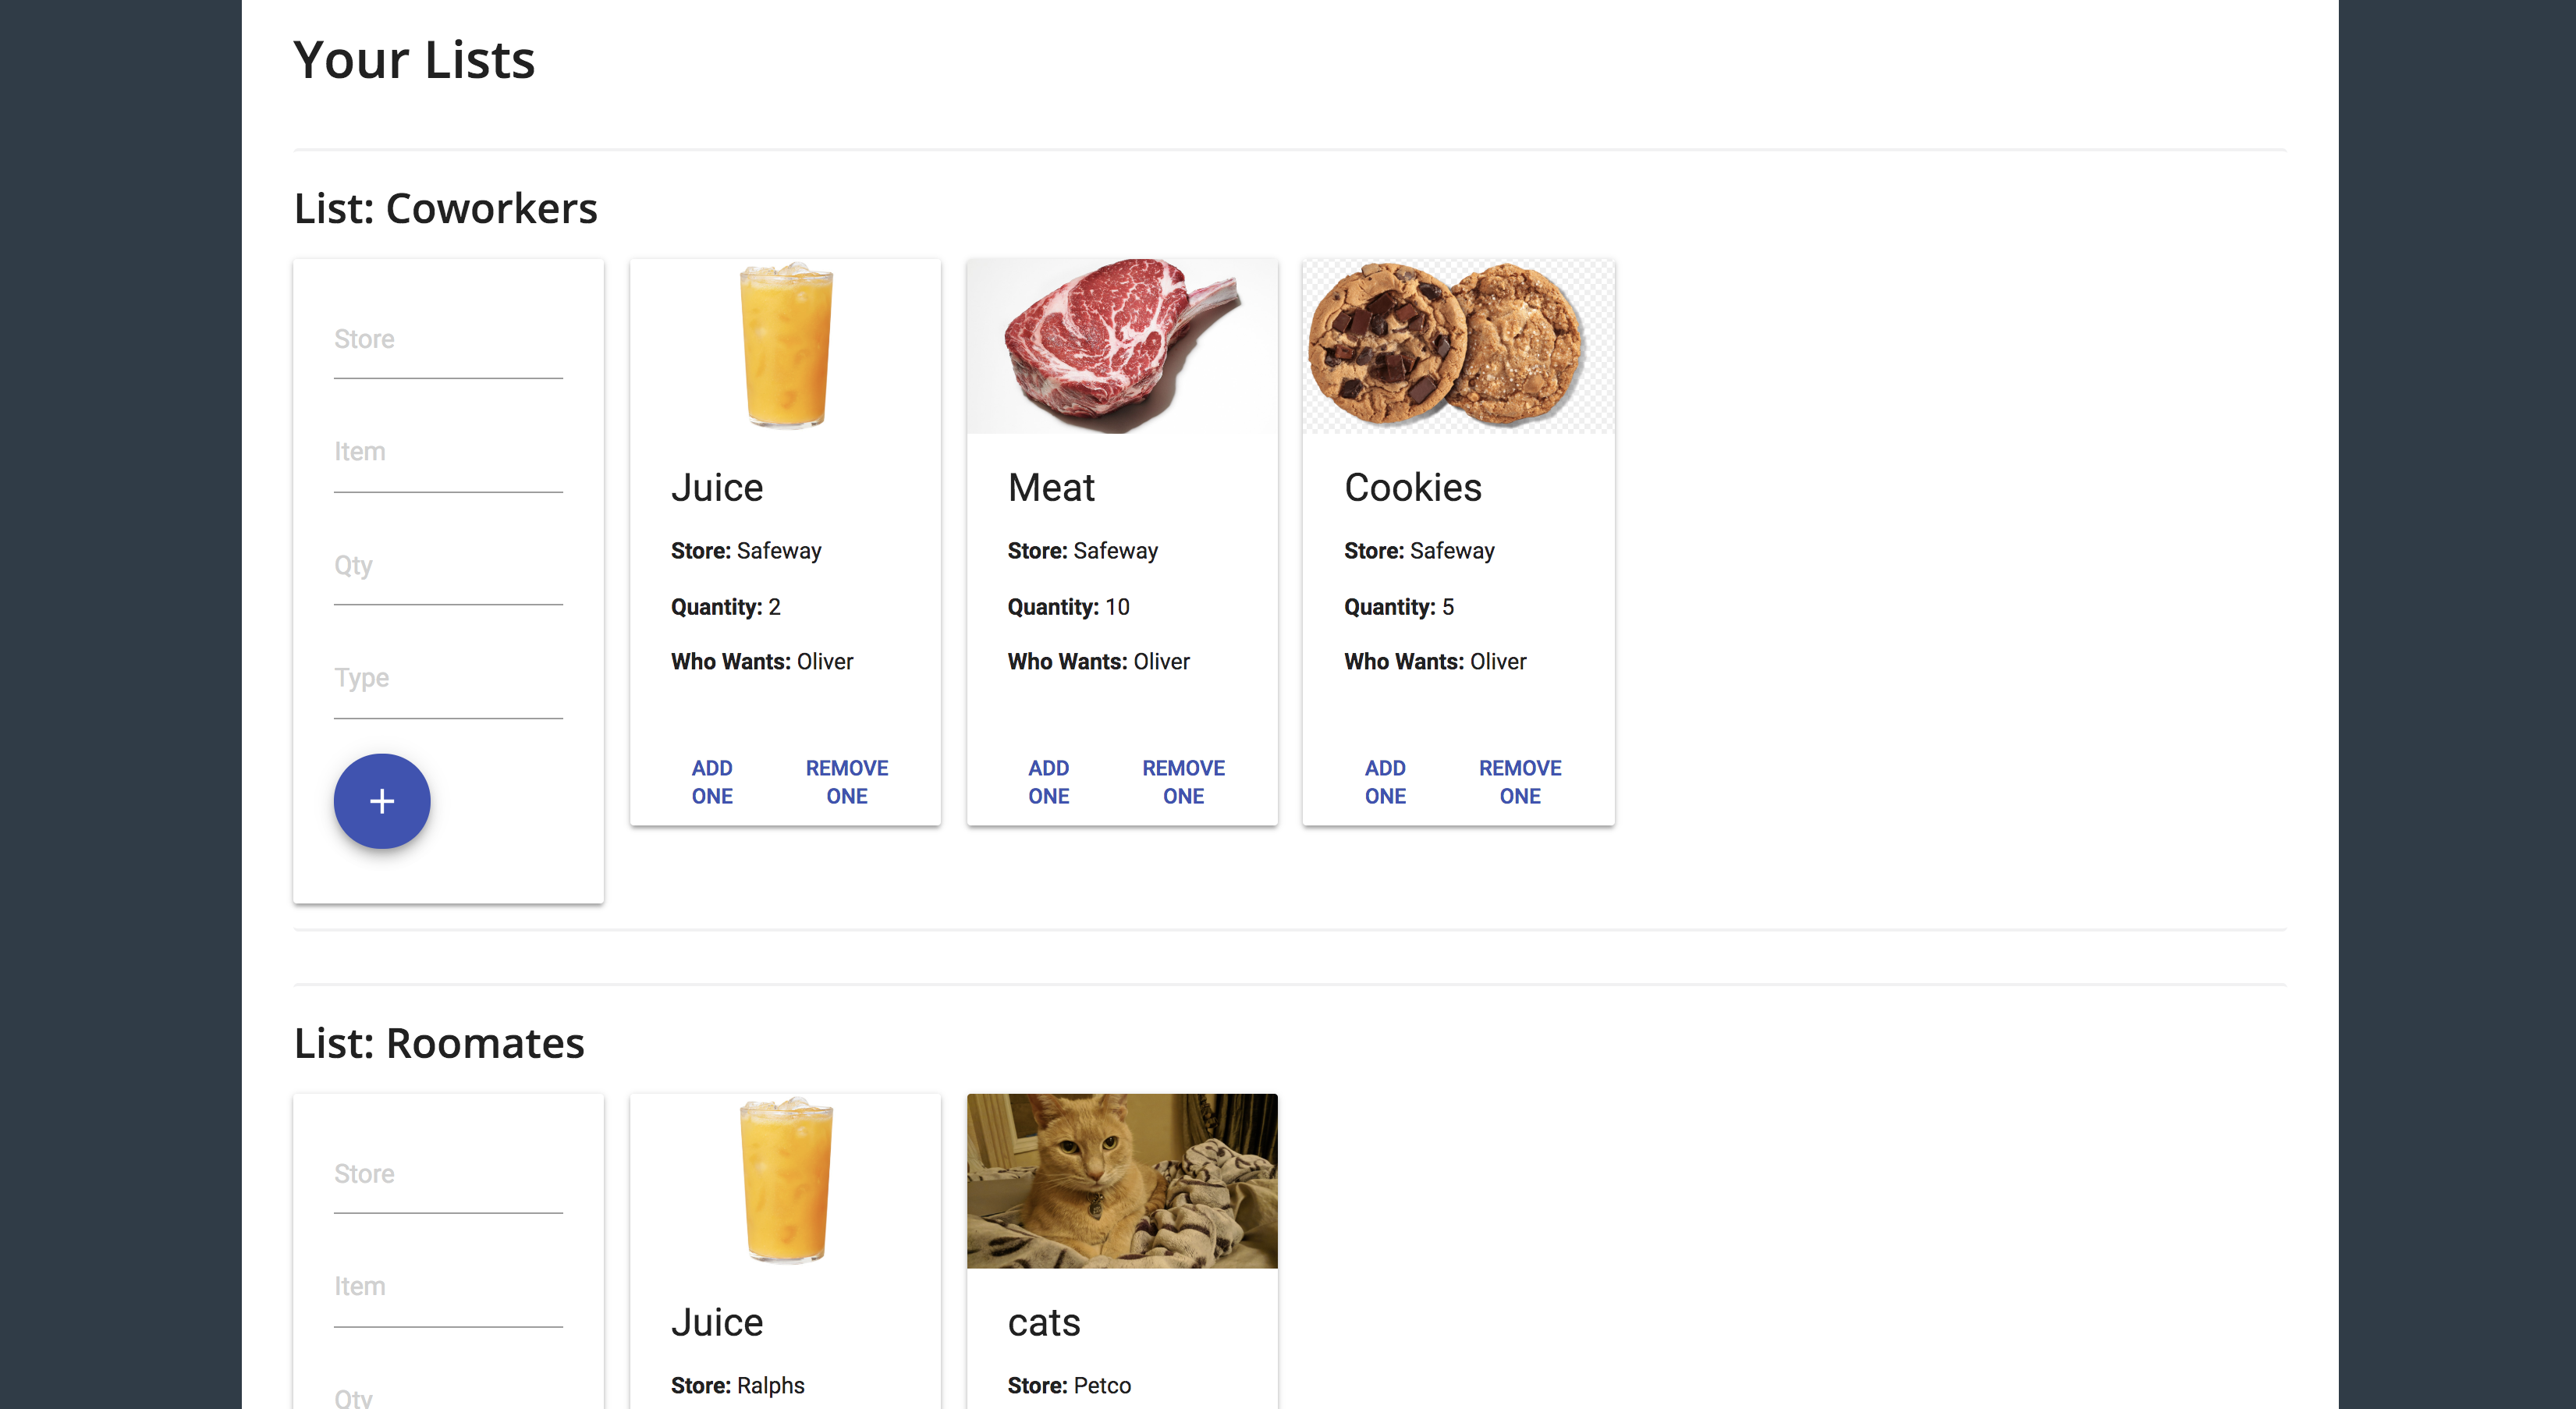Viewport: 2576px width, 1409px height.
Task: Focus the Type field in Coworkers form
Action: pyautogui.click(x=448, y=680)
